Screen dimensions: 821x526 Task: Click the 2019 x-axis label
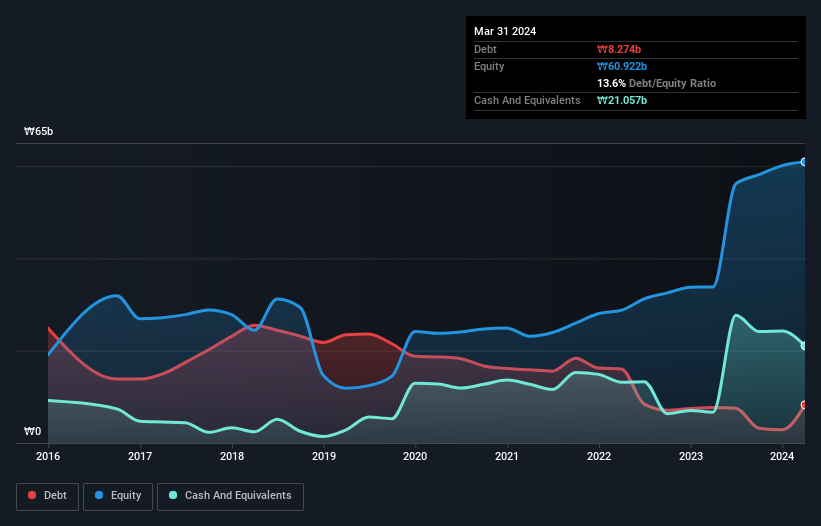click(x=324, y=456)
